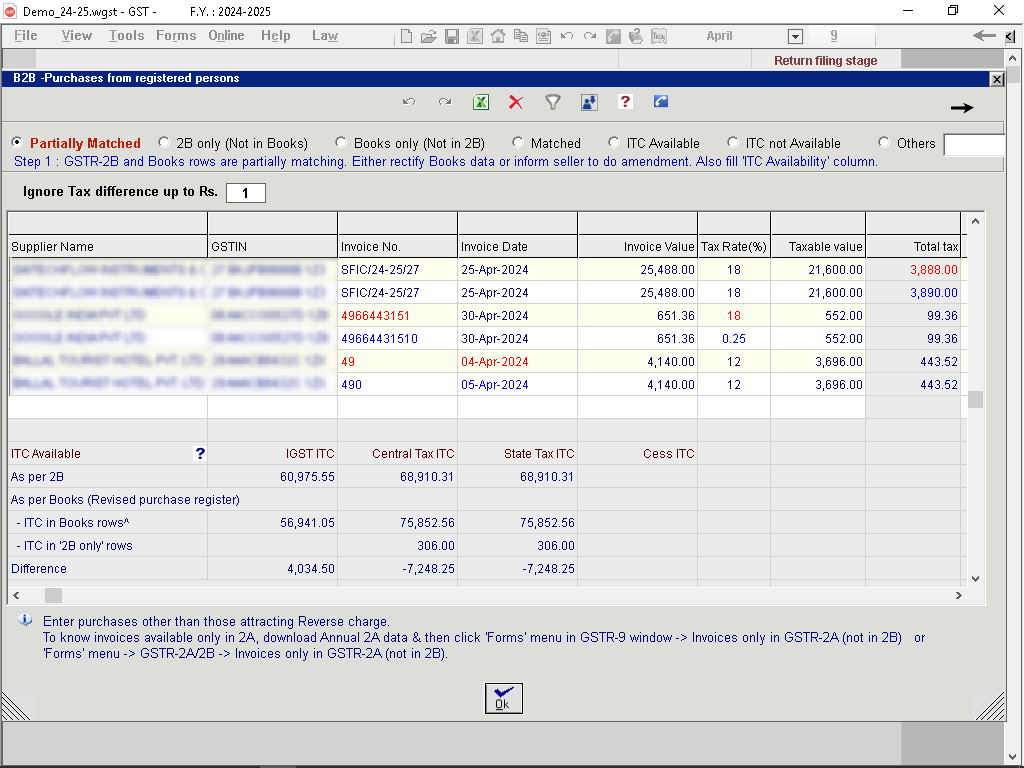Viewport: 1024px width, 768px height.
Task: Click the Ignore Tax difference amount field
Action: click(246, 192)
